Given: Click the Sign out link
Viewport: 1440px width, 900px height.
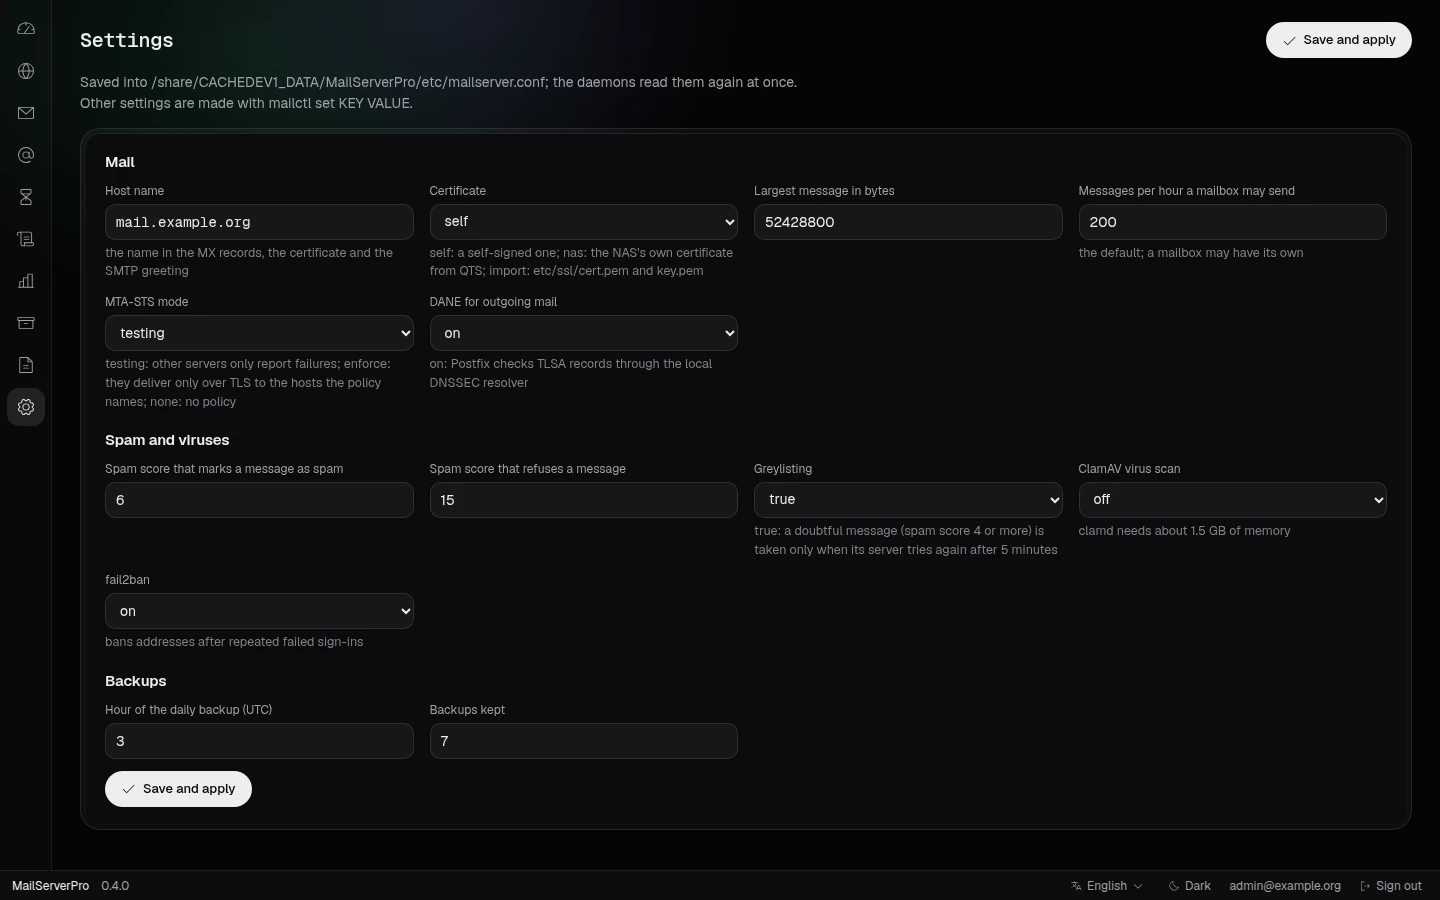Looking at the screenshot, I should click(x=1391, y=886).
